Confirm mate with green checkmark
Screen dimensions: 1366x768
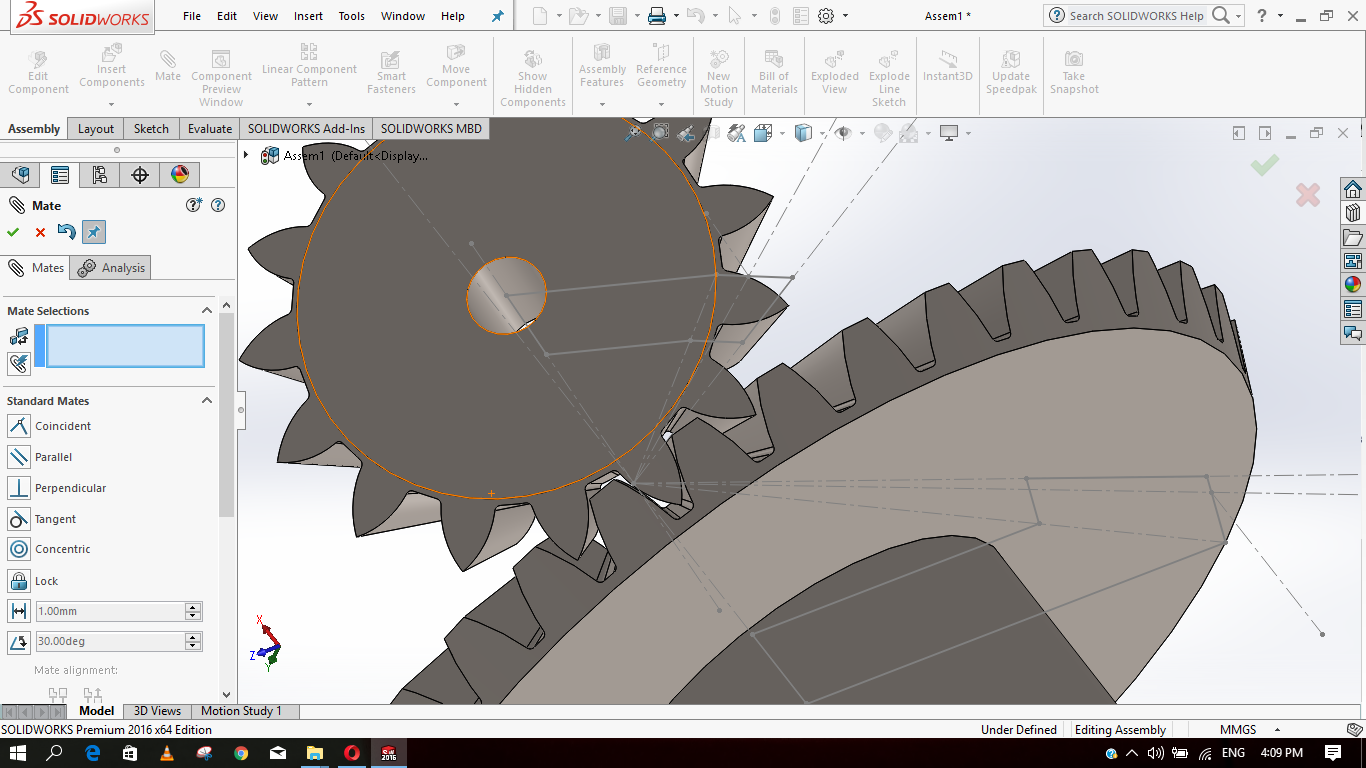[13, 232]
